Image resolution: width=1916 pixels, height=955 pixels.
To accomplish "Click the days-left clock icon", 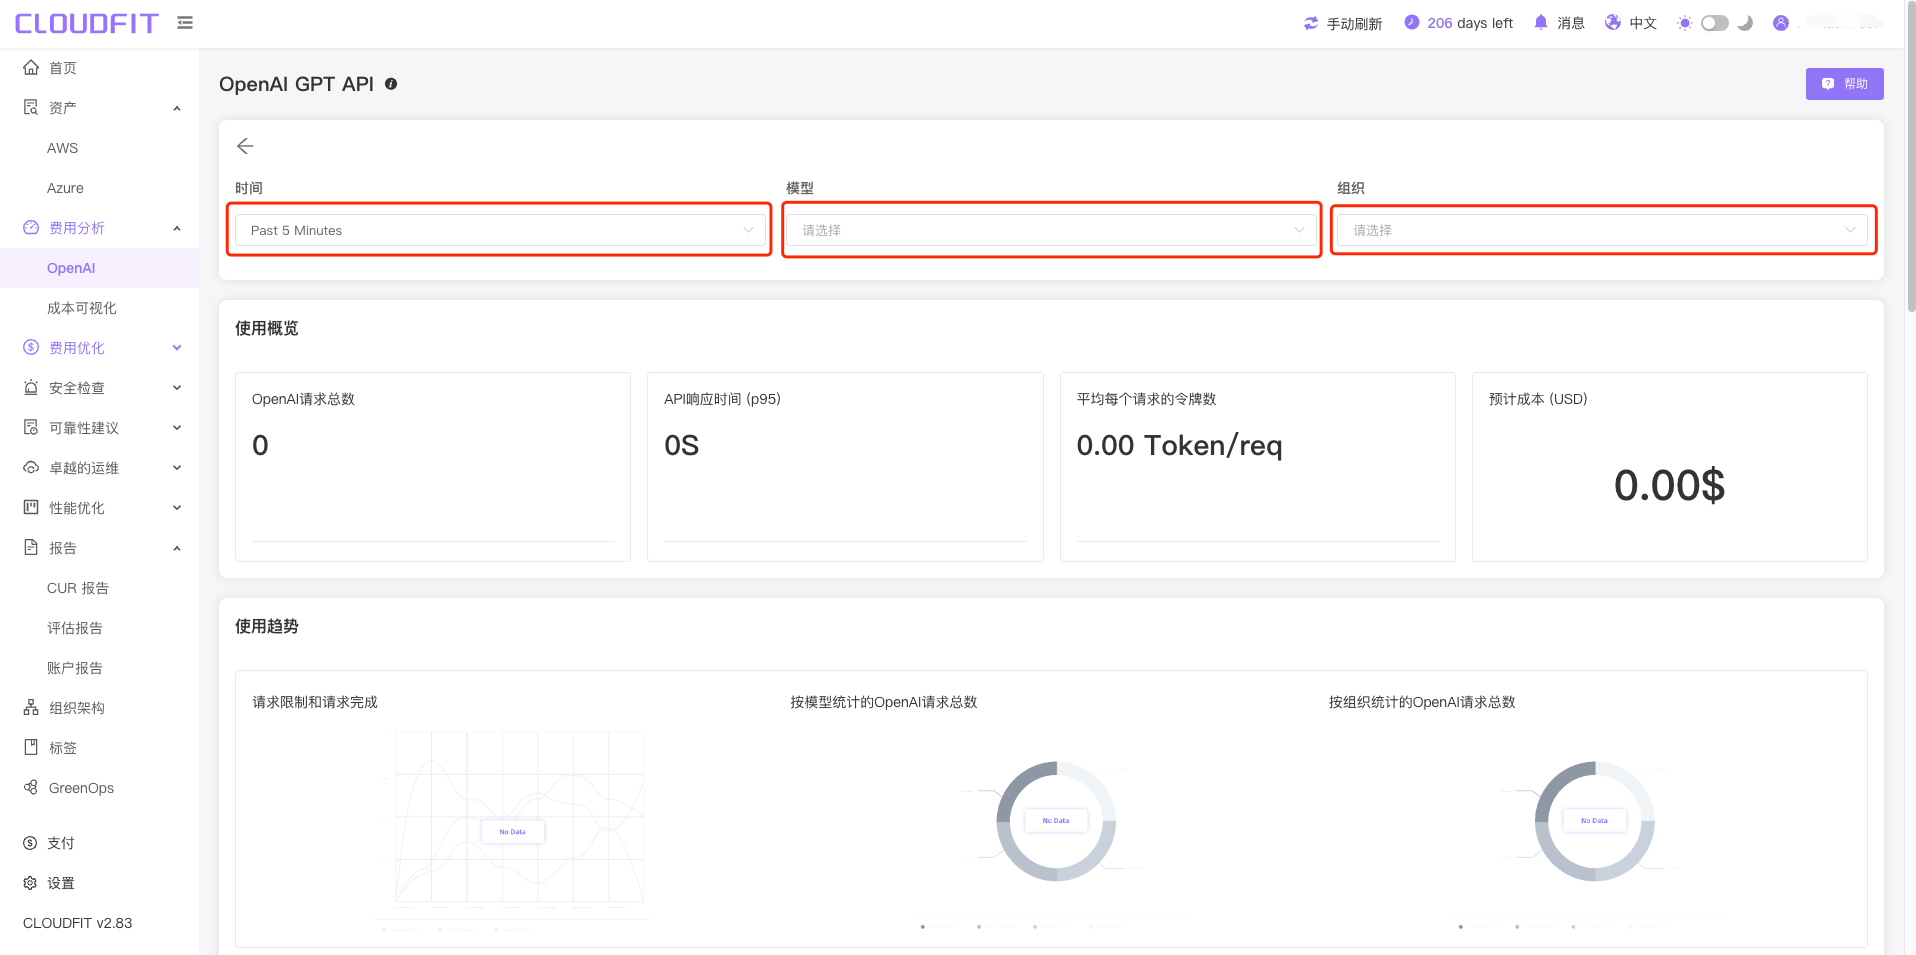I will (1411, 22).
